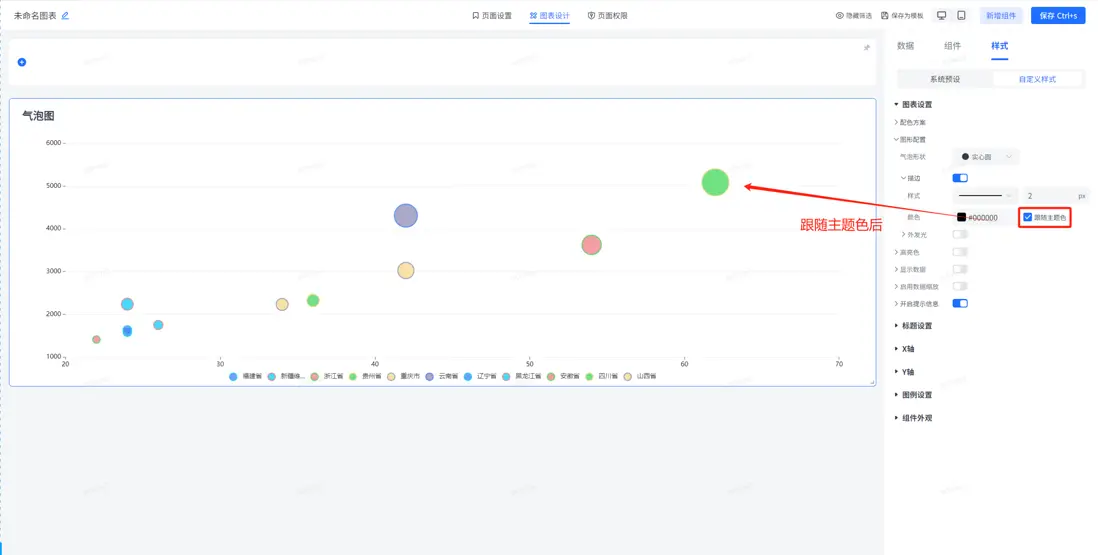Open the black #000000 color swatch
Screen dimensions: 1098x555
(961, 218)
